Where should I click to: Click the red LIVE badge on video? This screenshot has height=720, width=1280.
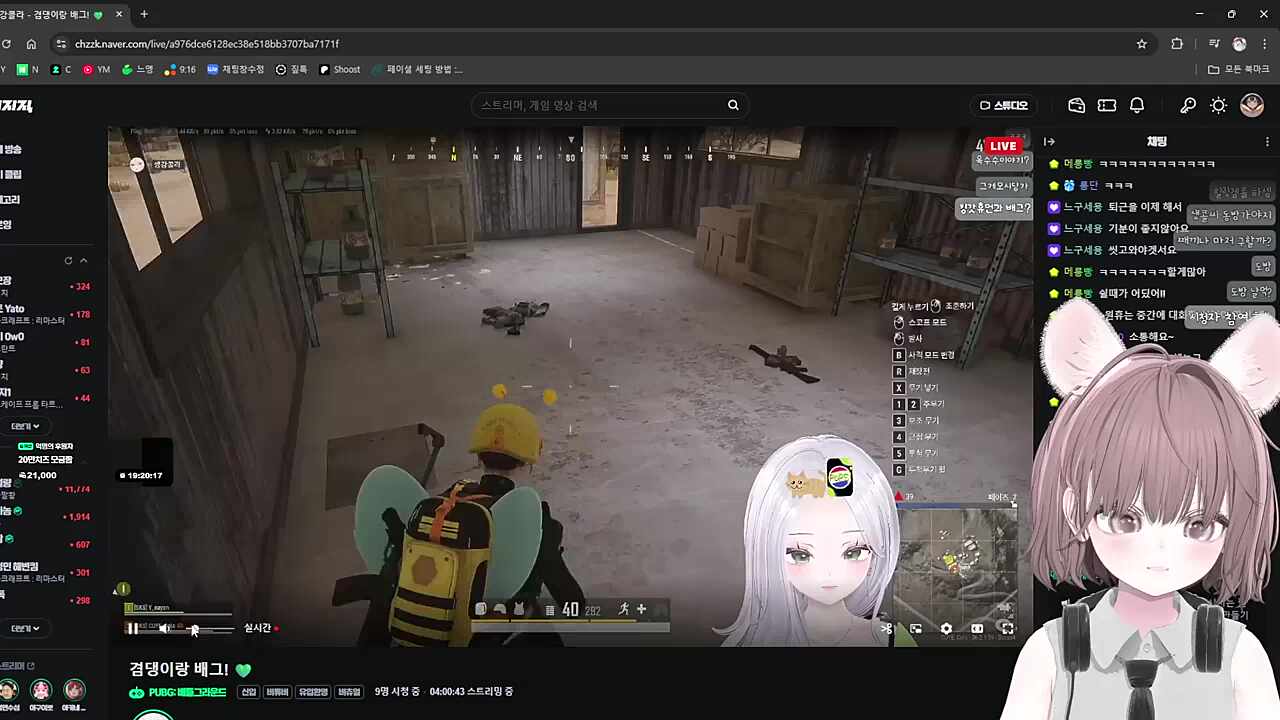tap(1003, 146)
